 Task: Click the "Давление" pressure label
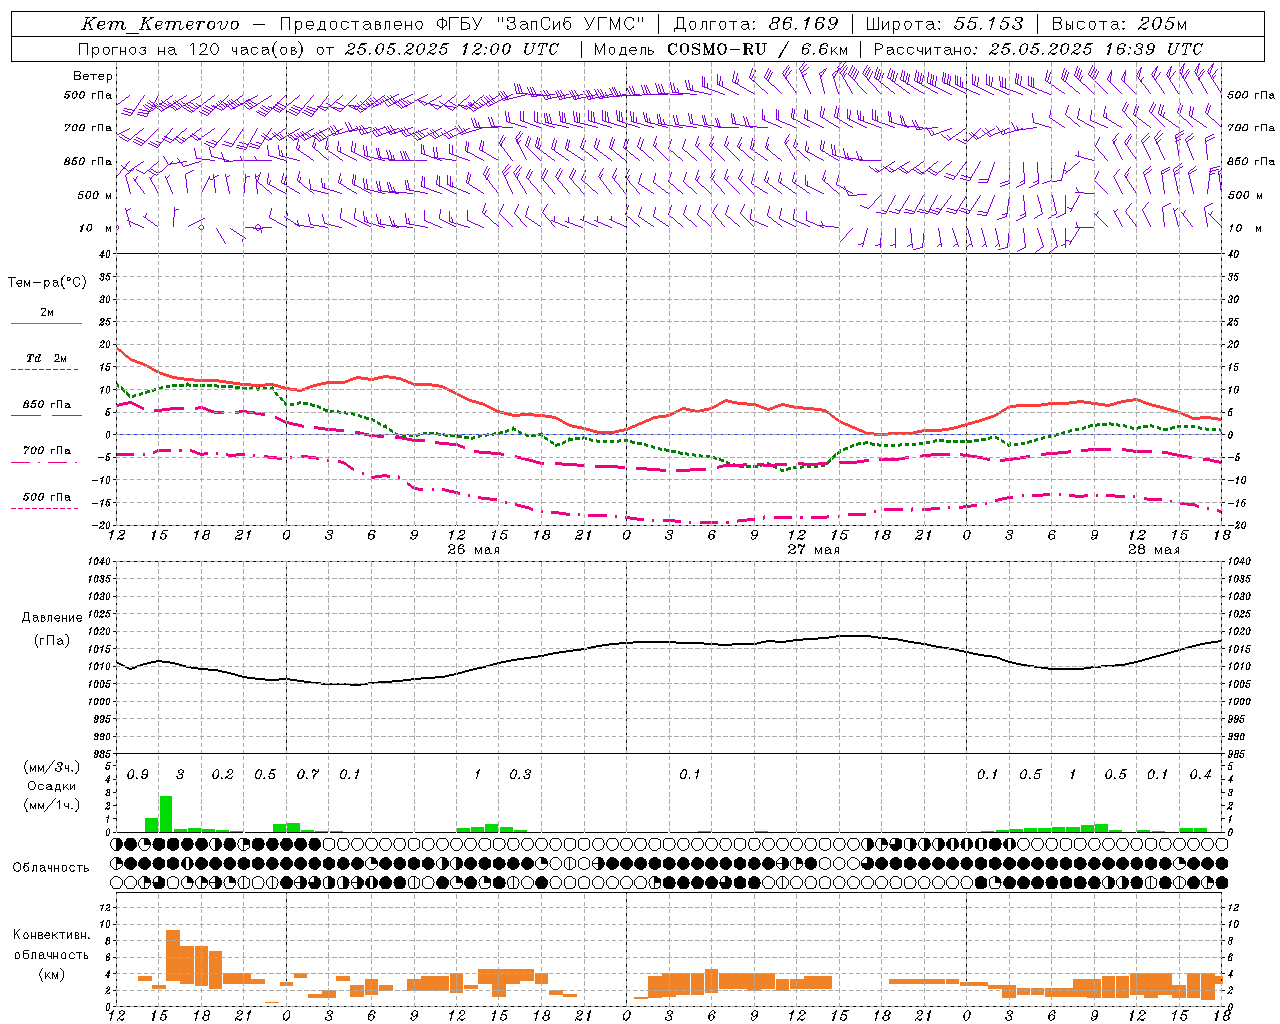pyautogui.click(x=52, y=618)
